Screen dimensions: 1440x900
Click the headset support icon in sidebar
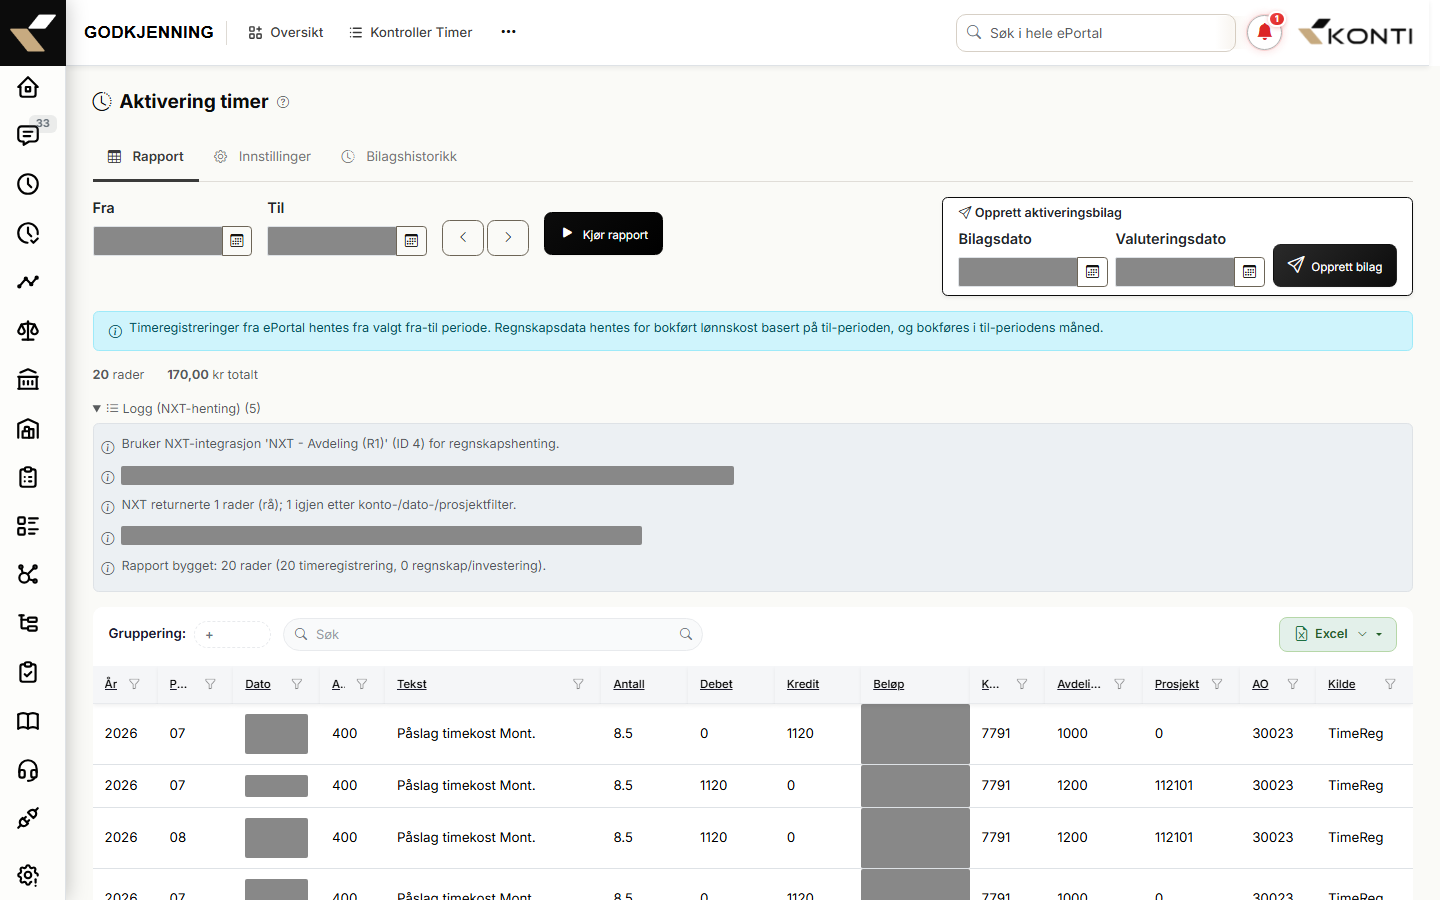28,771
